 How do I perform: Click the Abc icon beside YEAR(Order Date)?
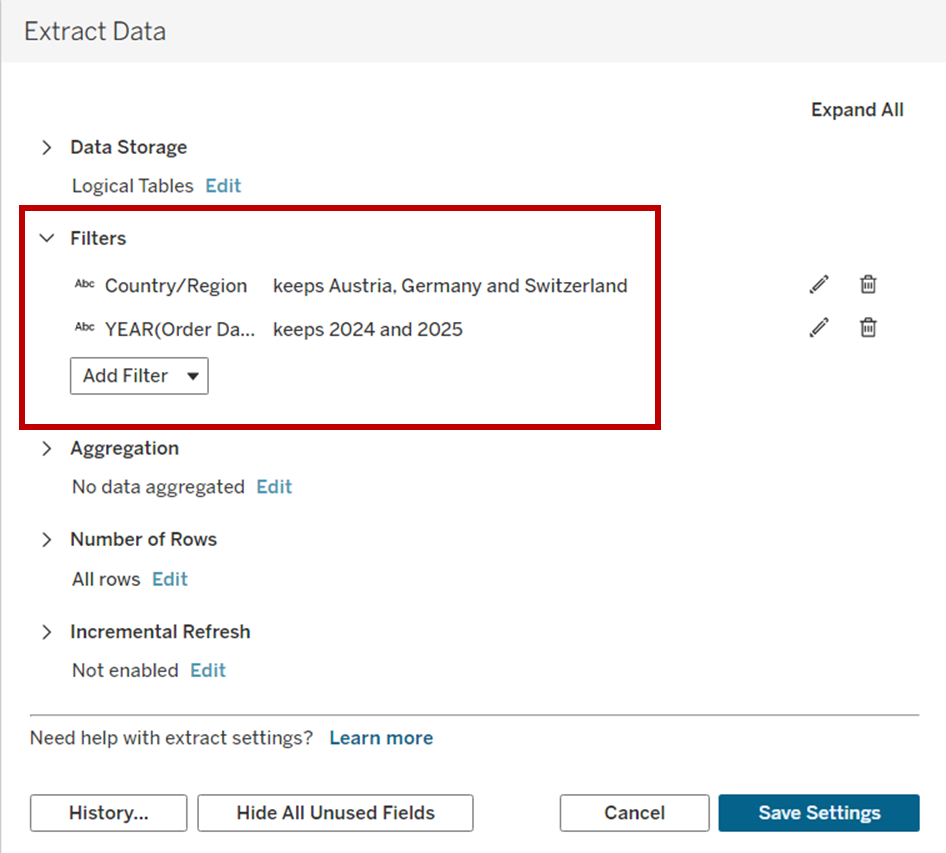click(x=85, y=328)
